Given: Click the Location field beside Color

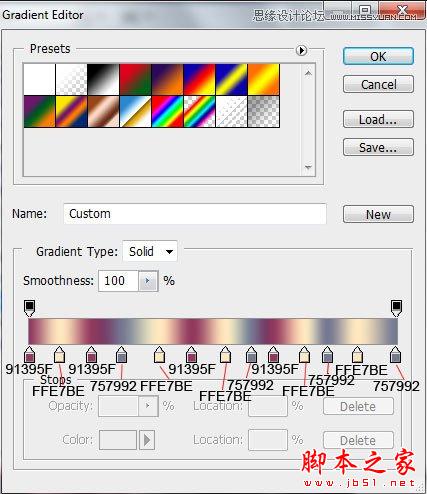Looking at the screenshot, I should point(268,440).
